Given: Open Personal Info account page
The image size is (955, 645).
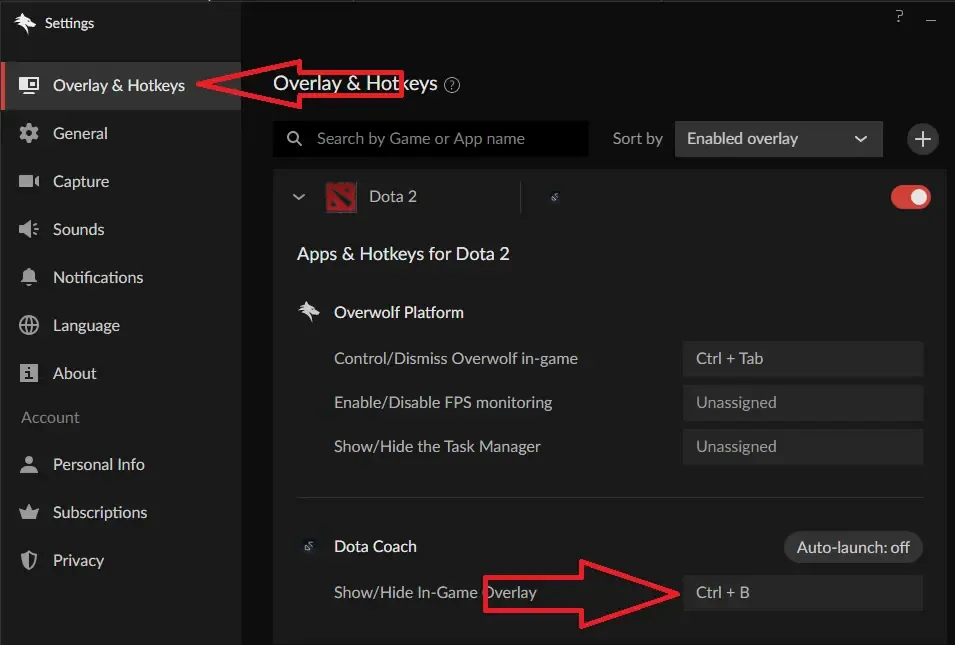Looking at the screenshot, I should 98,464.
